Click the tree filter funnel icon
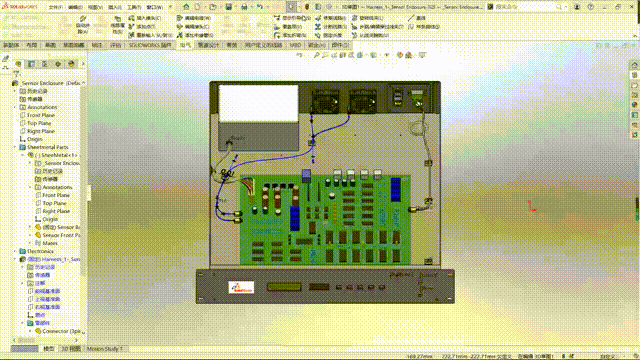The width and height of the screenshot is (640, 360). click(x=16, y=74)
